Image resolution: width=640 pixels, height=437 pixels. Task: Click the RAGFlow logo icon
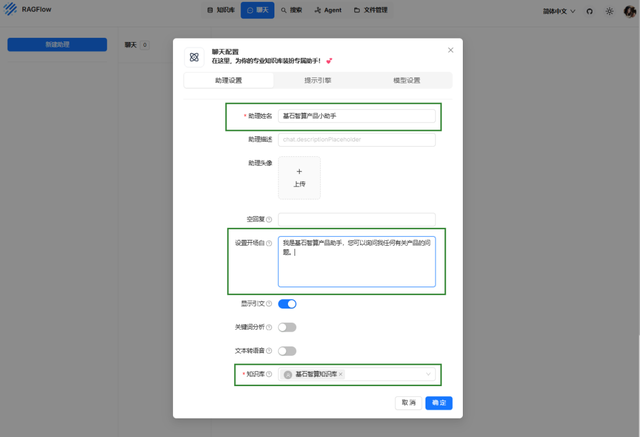[x=10, y=9]
